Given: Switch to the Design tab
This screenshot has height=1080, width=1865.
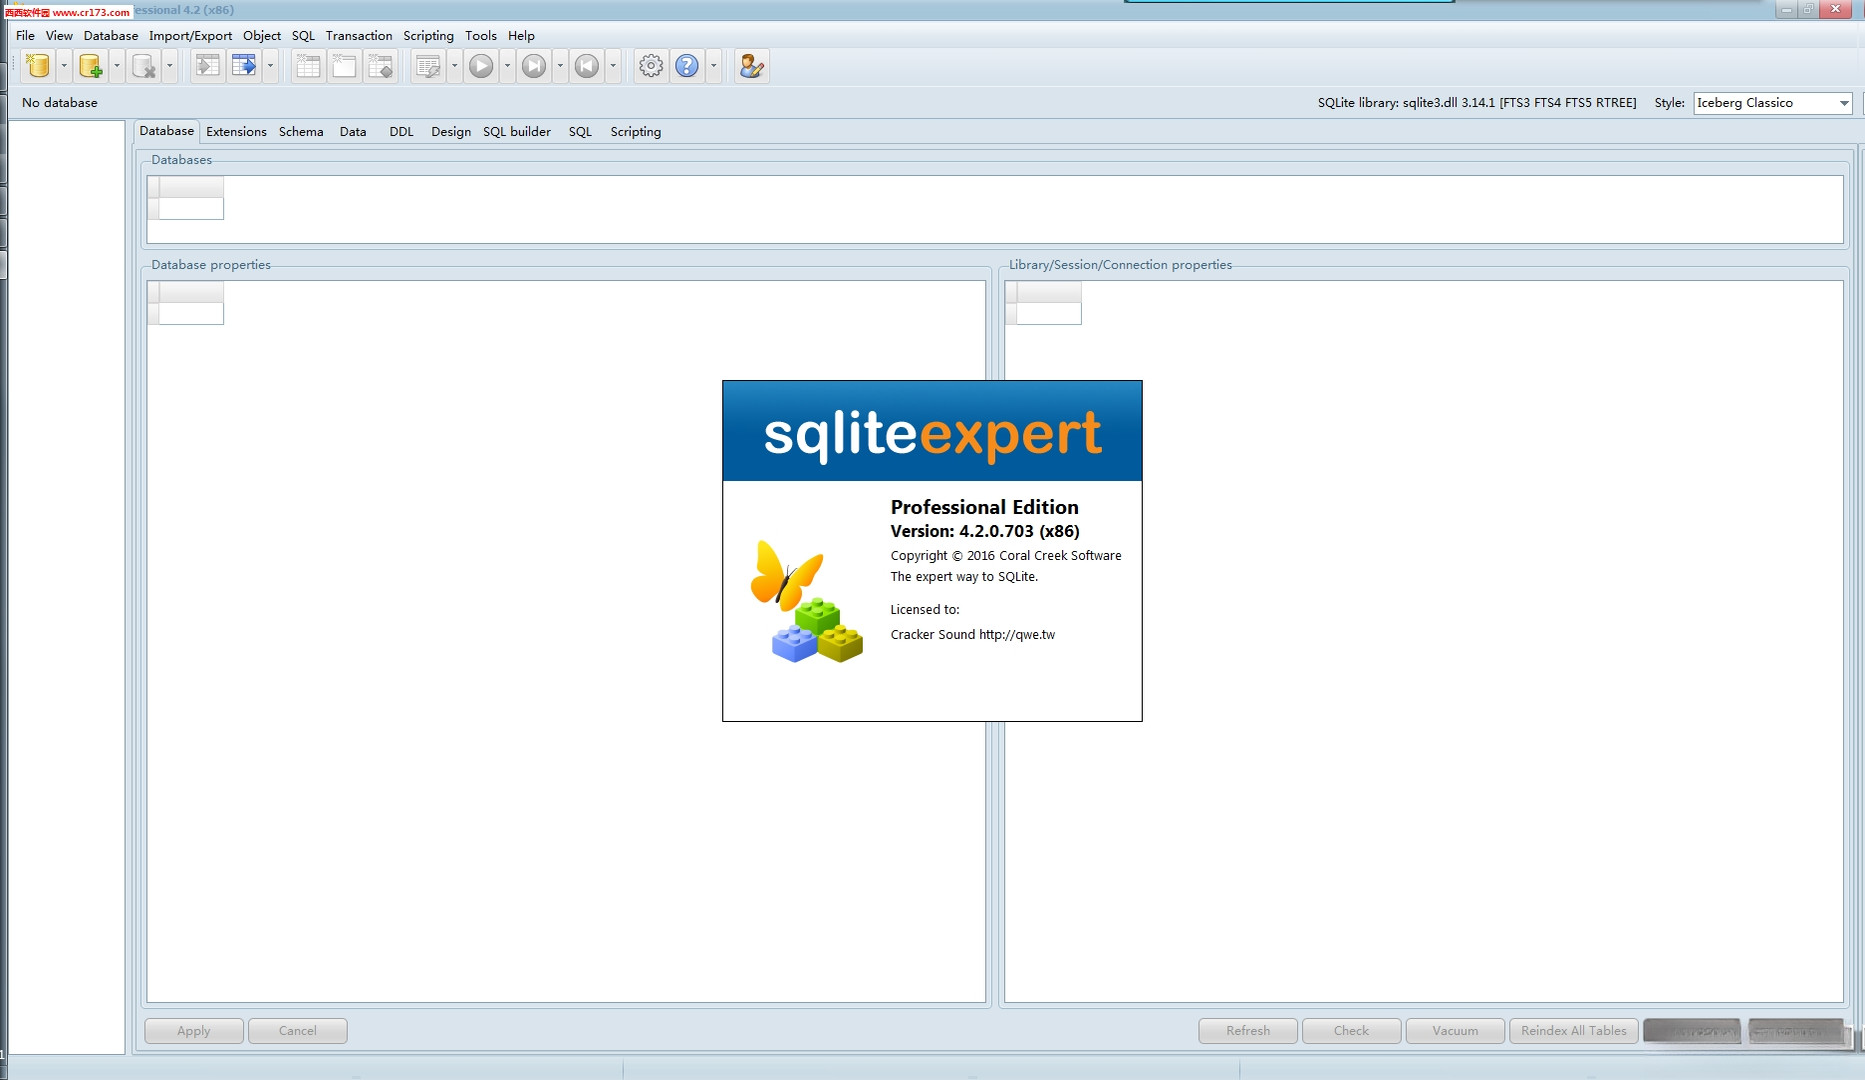Looking at the screenshot, I should pos(451,132).
